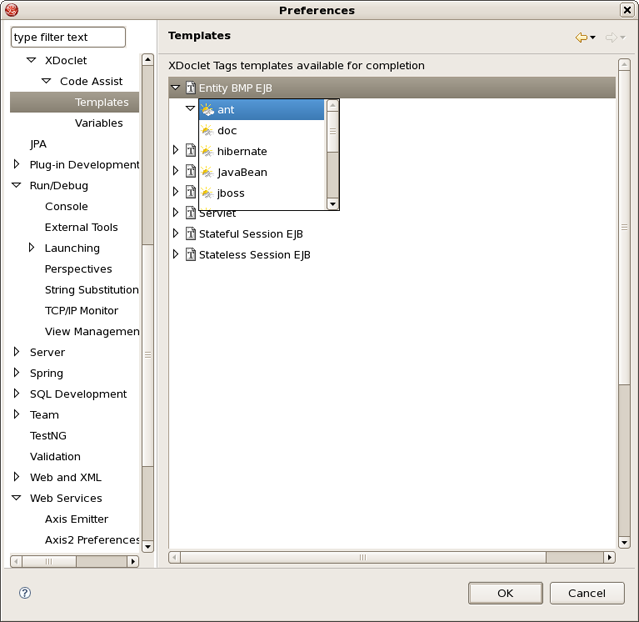Expand the Stateless Session EJB node

[176, 255]
